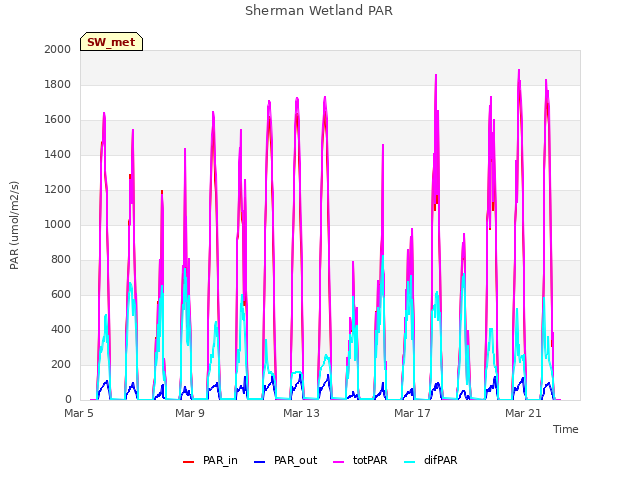Click the 1400 y-axis tick label
Viewport: 640px width, 480px height.
point(58,154)
